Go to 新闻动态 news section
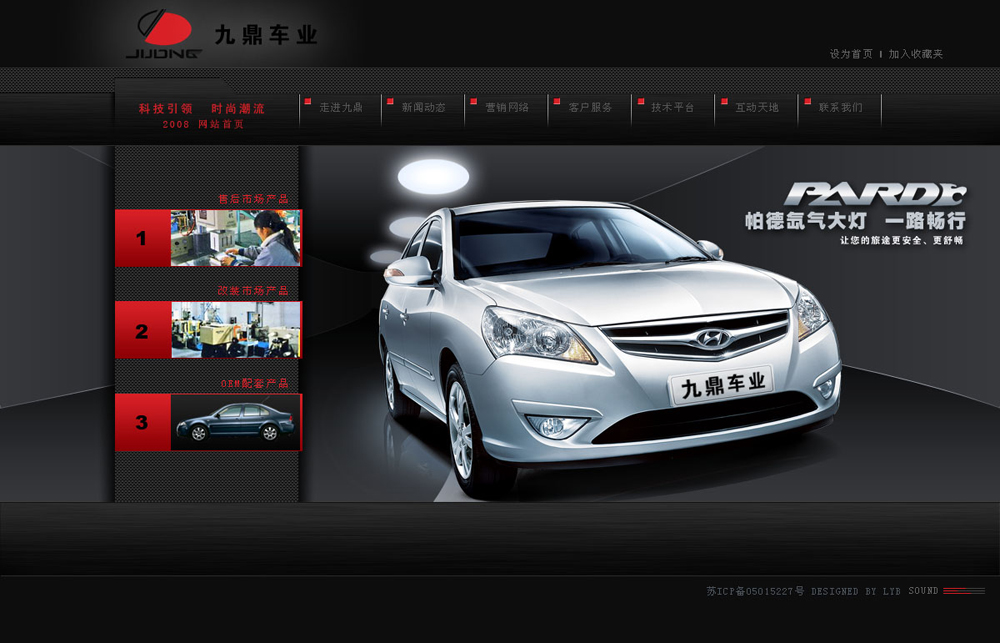1000x643 pixels. pos(423,108)
